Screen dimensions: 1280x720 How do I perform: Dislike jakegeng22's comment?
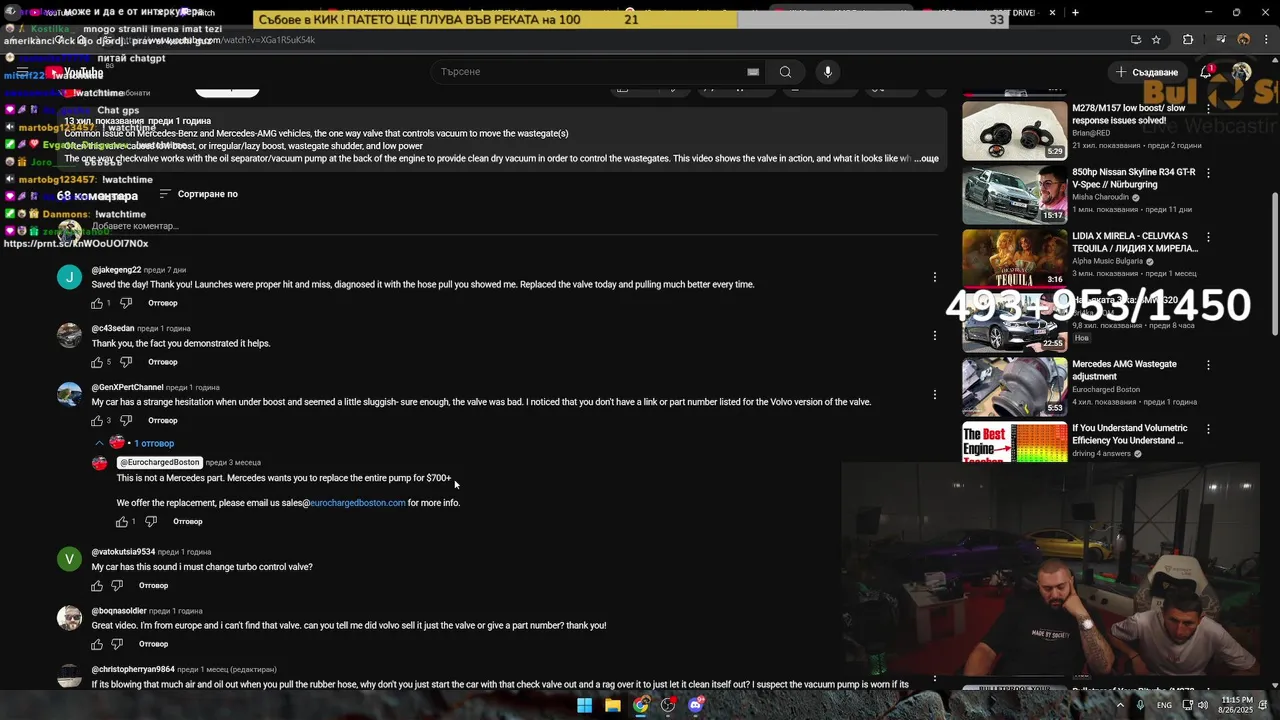click(x=126, y=303)
